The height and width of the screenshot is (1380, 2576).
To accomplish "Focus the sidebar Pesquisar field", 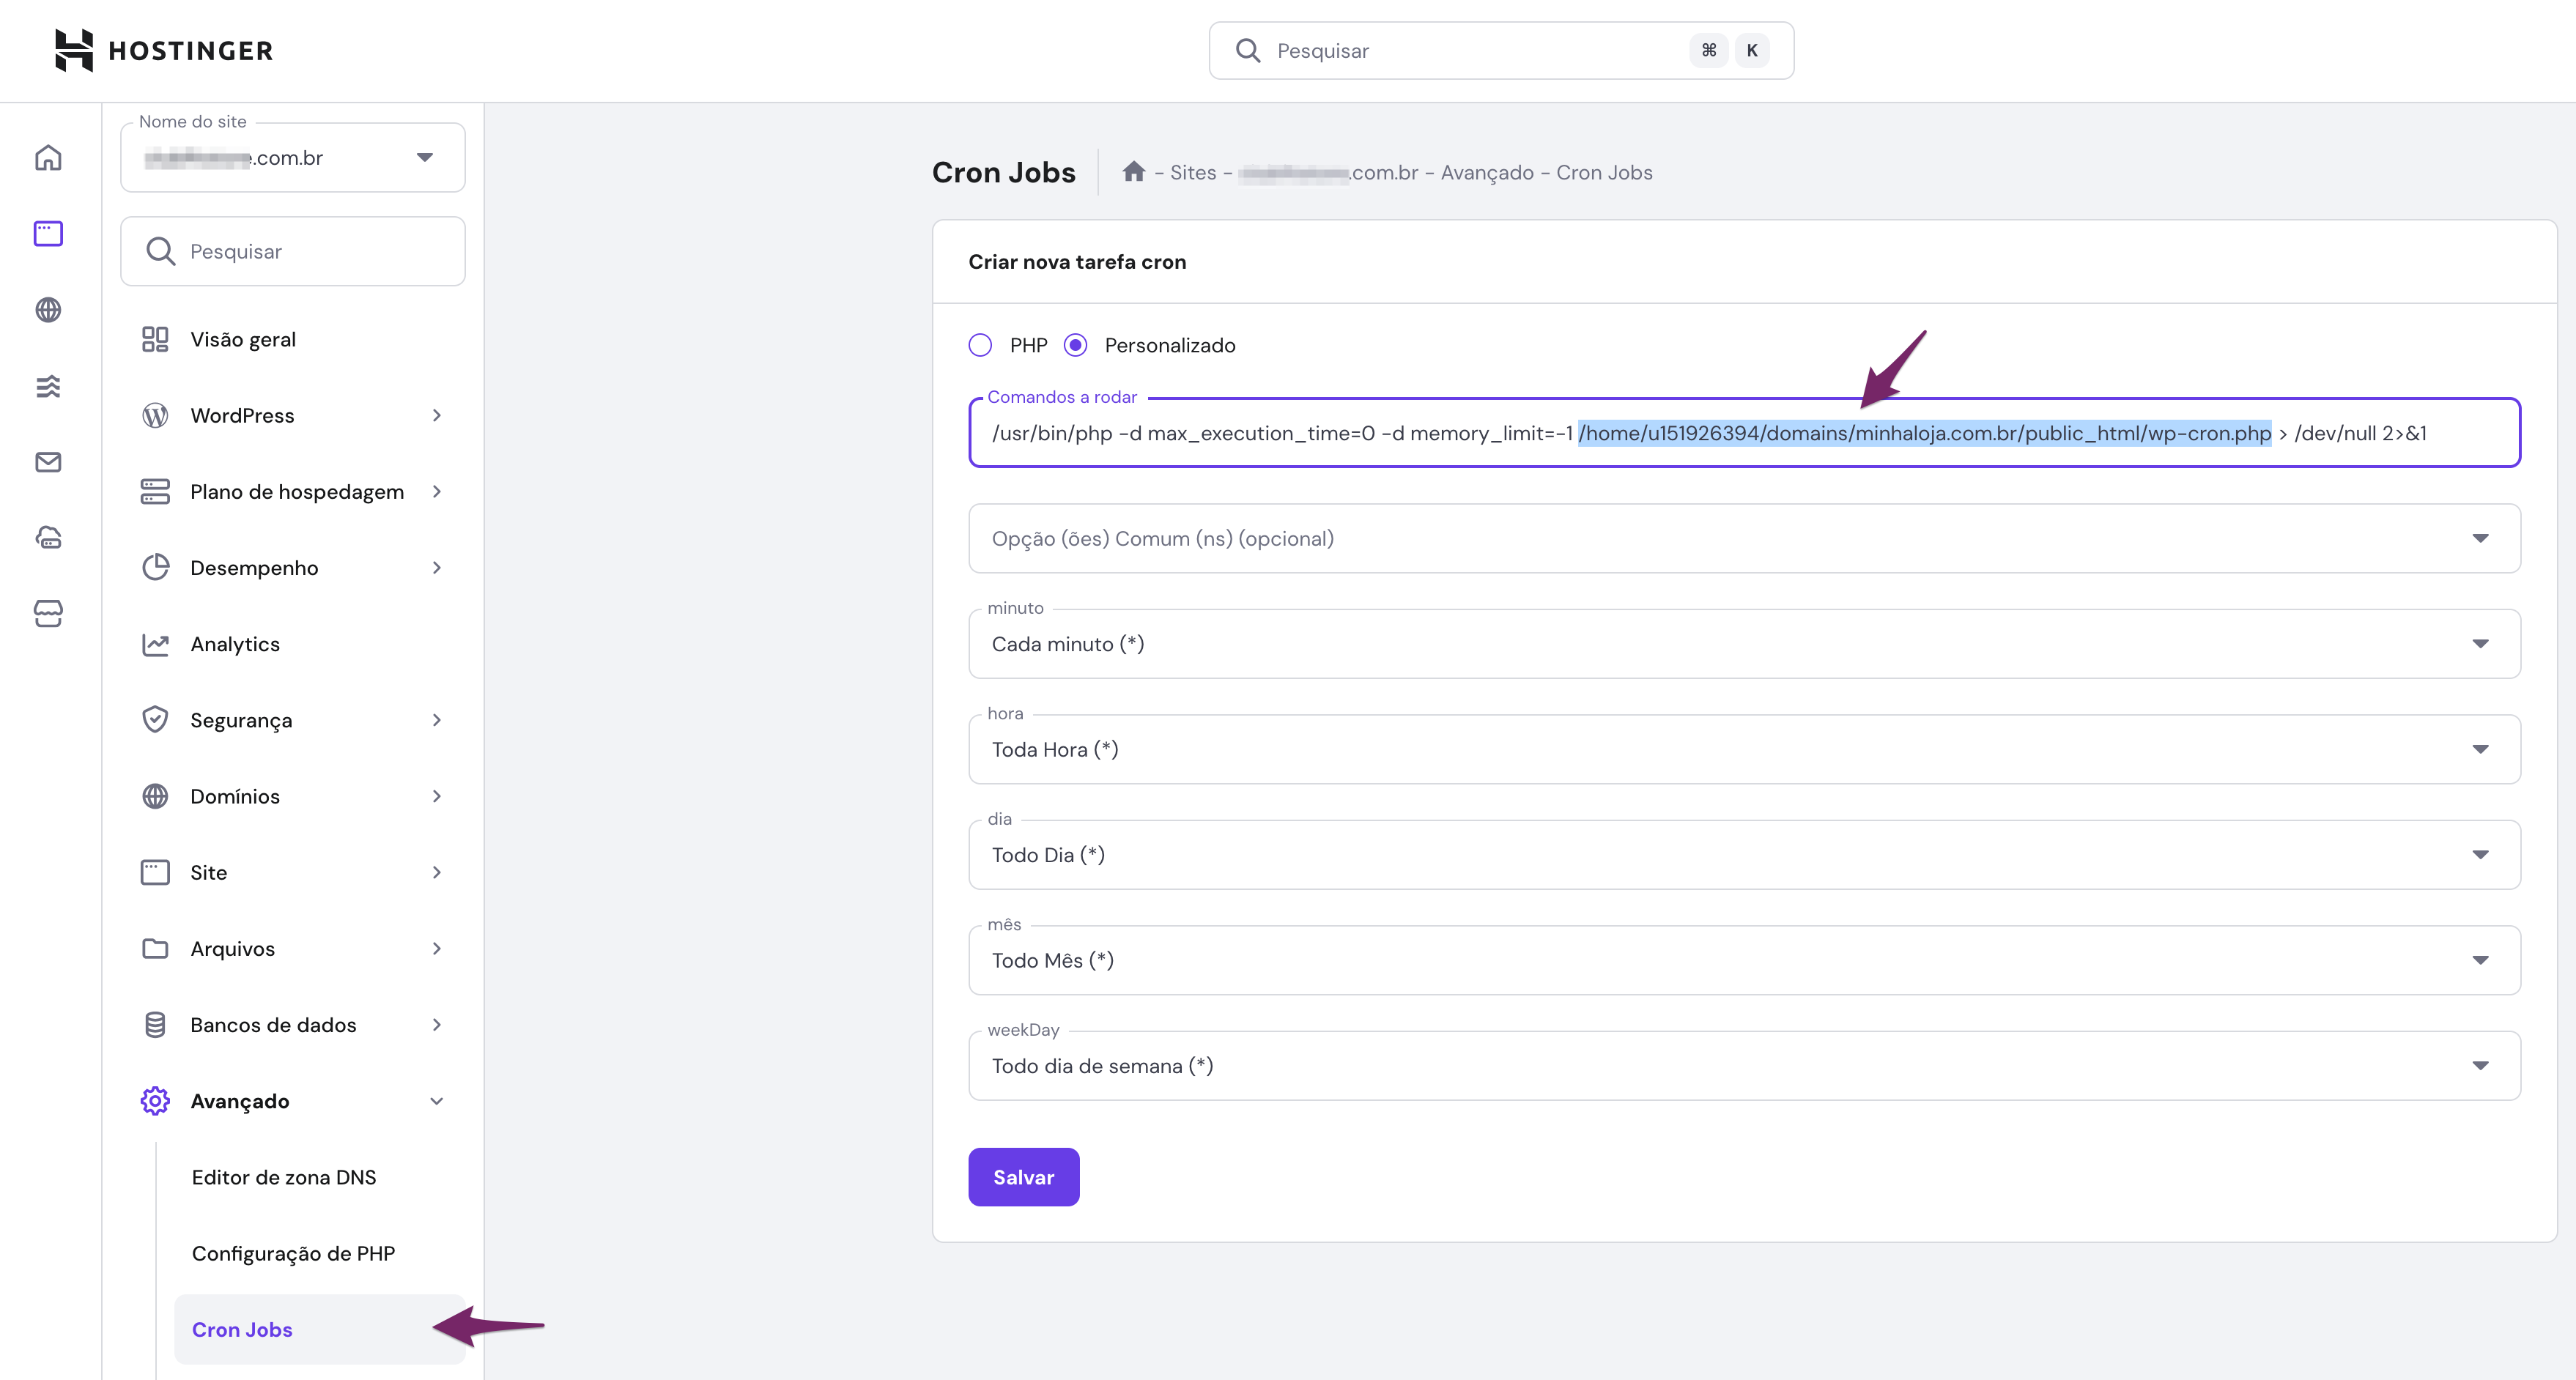I will (x=293, y=251).
